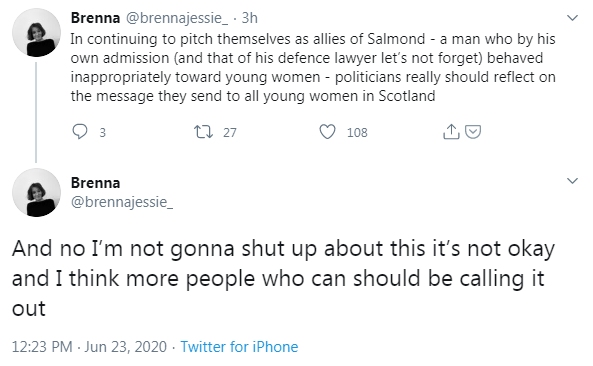The width and height of the screenshot is (593, 366).
Task: Open the @brennajessie_ handle below the second name
Action: (x=122, y=202)
